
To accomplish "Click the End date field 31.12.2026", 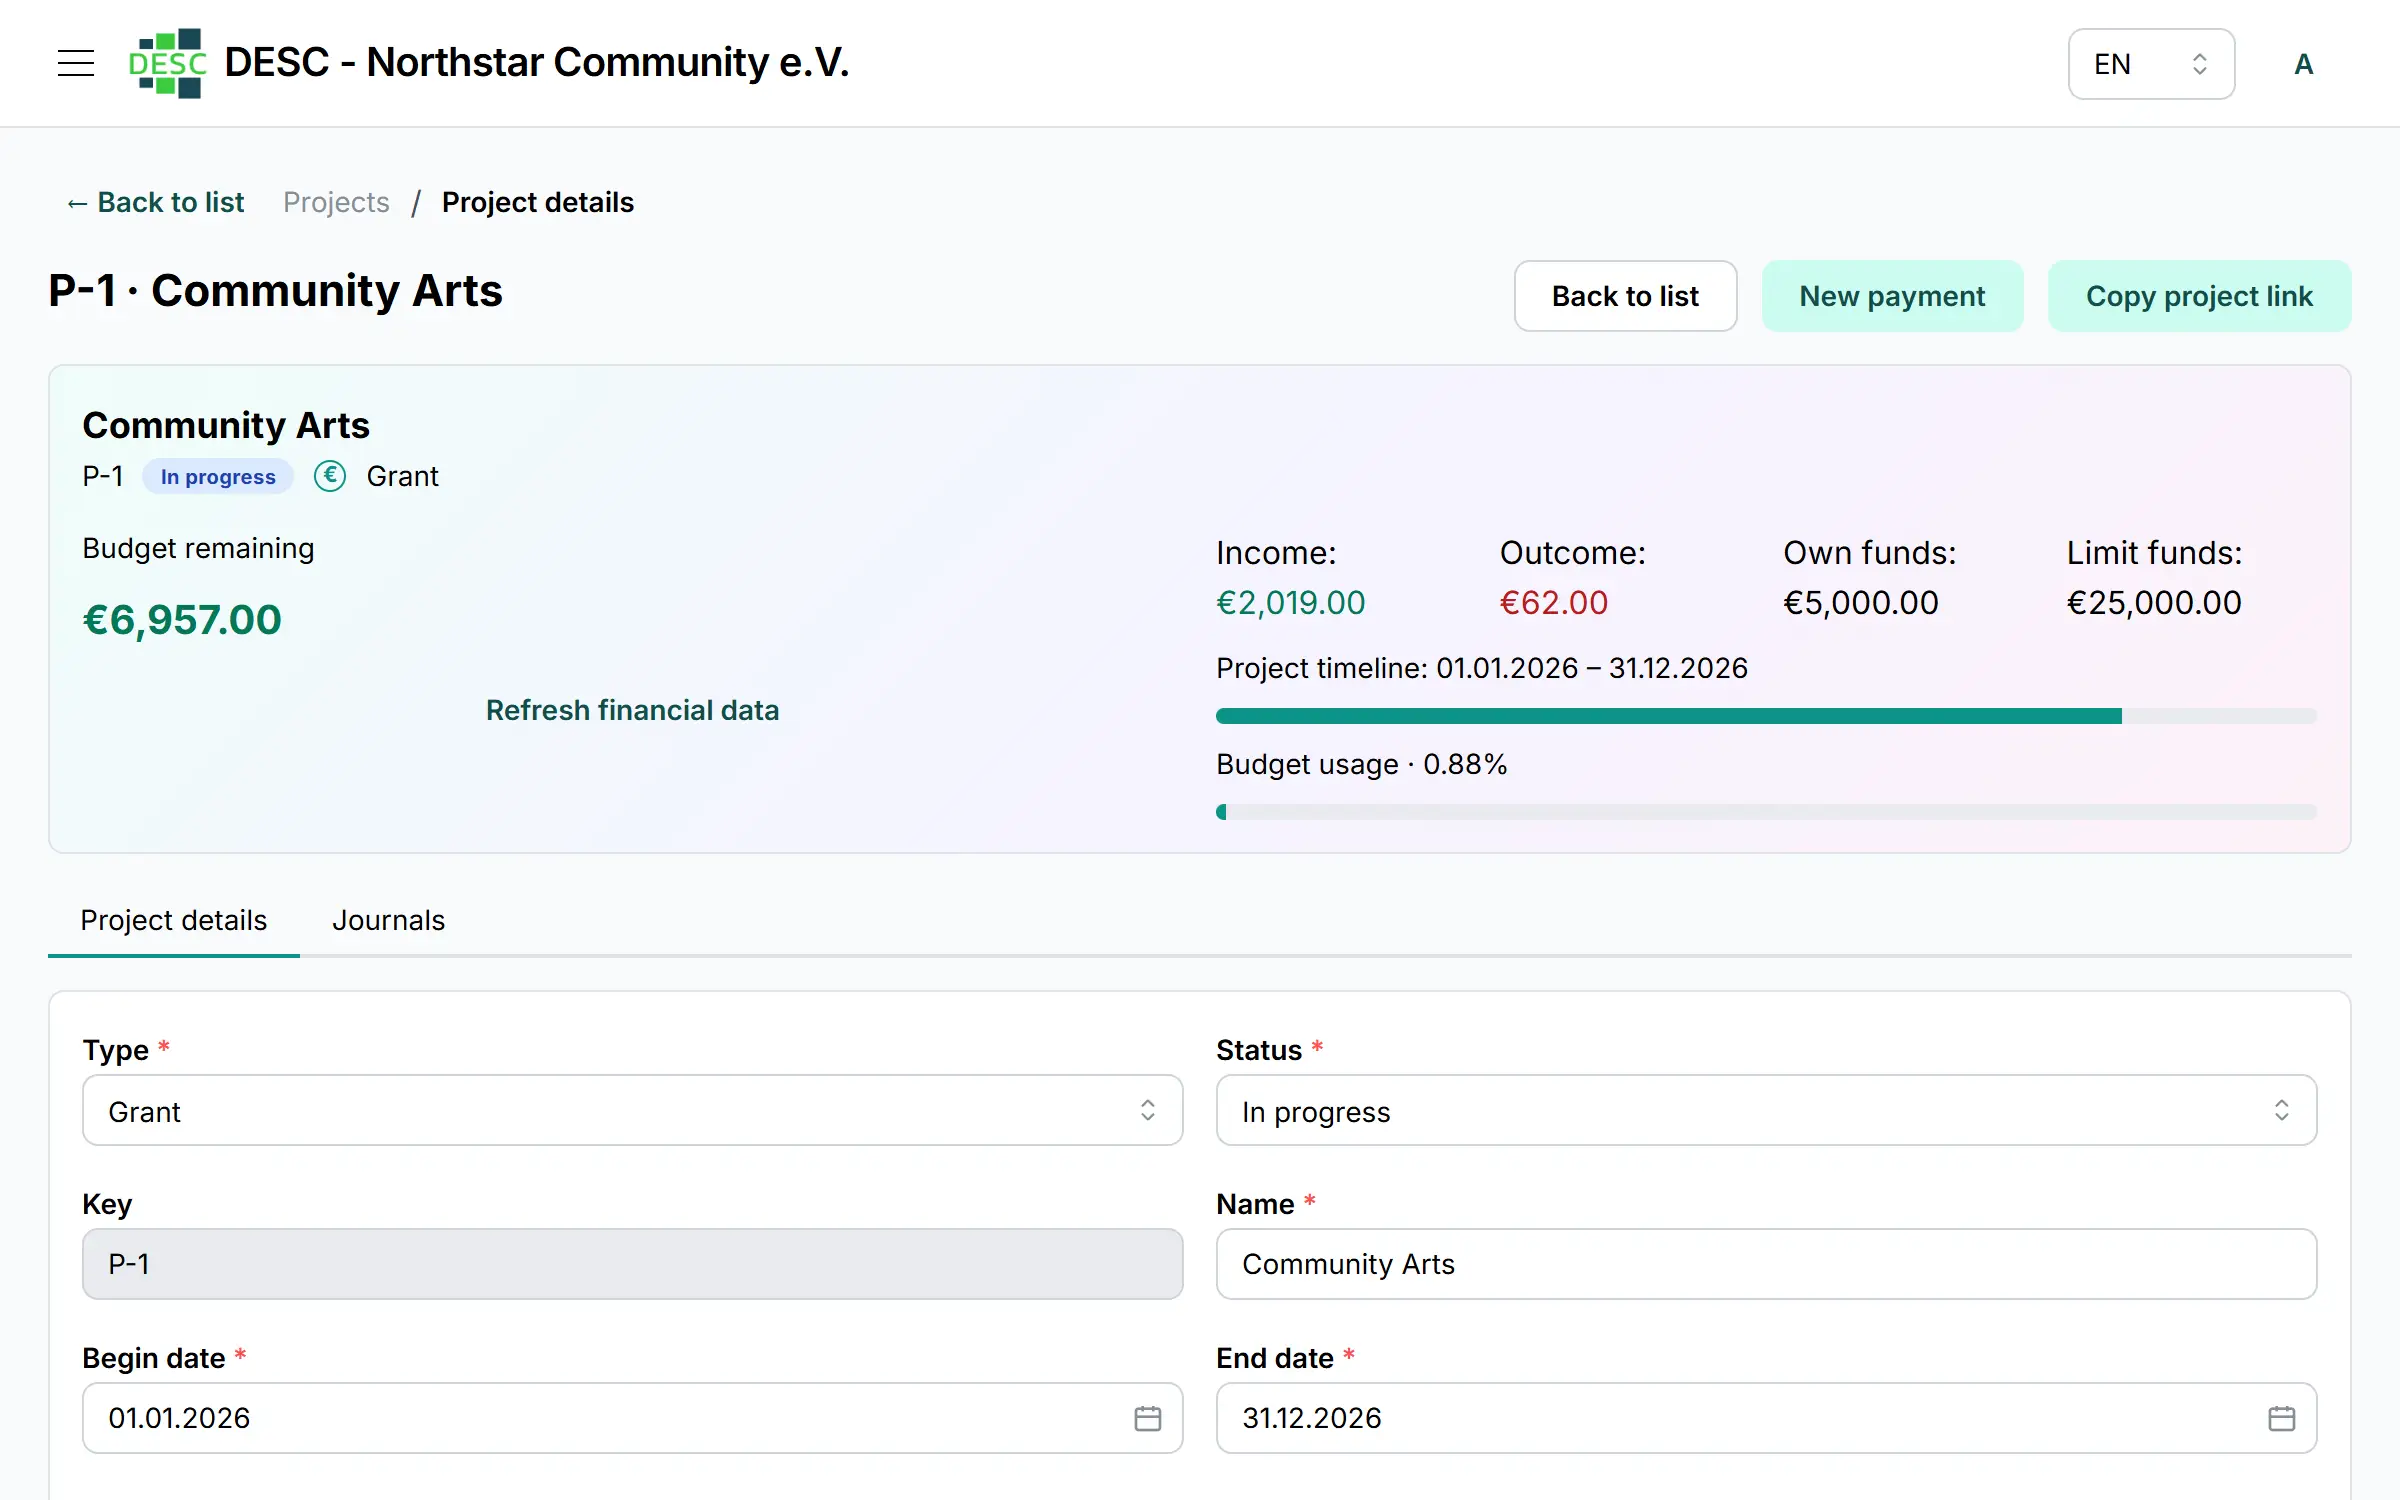I will pos(1766,1418).
